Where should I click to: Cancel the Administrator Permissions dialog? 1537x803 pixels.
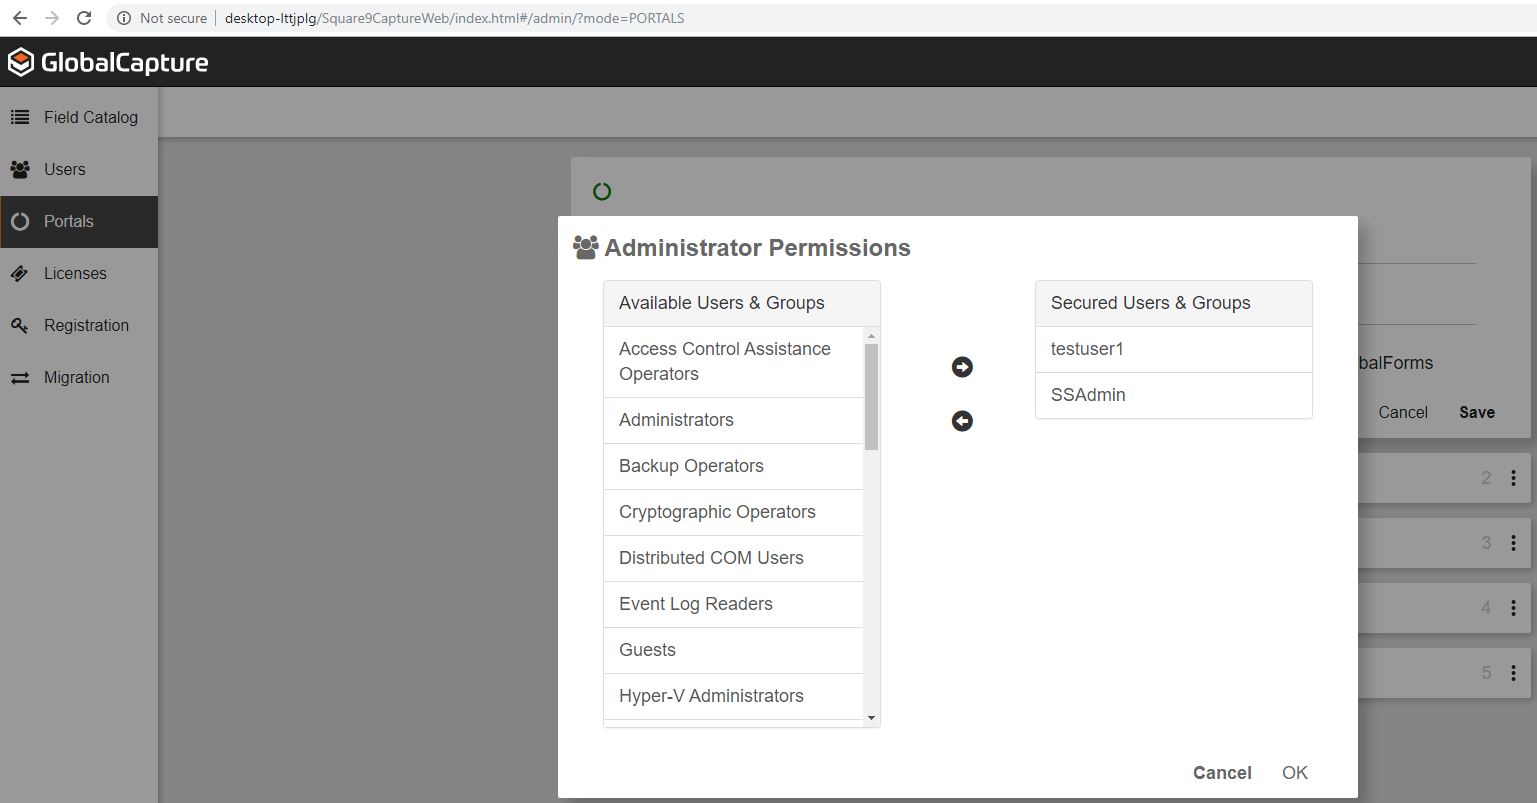pos(1222,772)
